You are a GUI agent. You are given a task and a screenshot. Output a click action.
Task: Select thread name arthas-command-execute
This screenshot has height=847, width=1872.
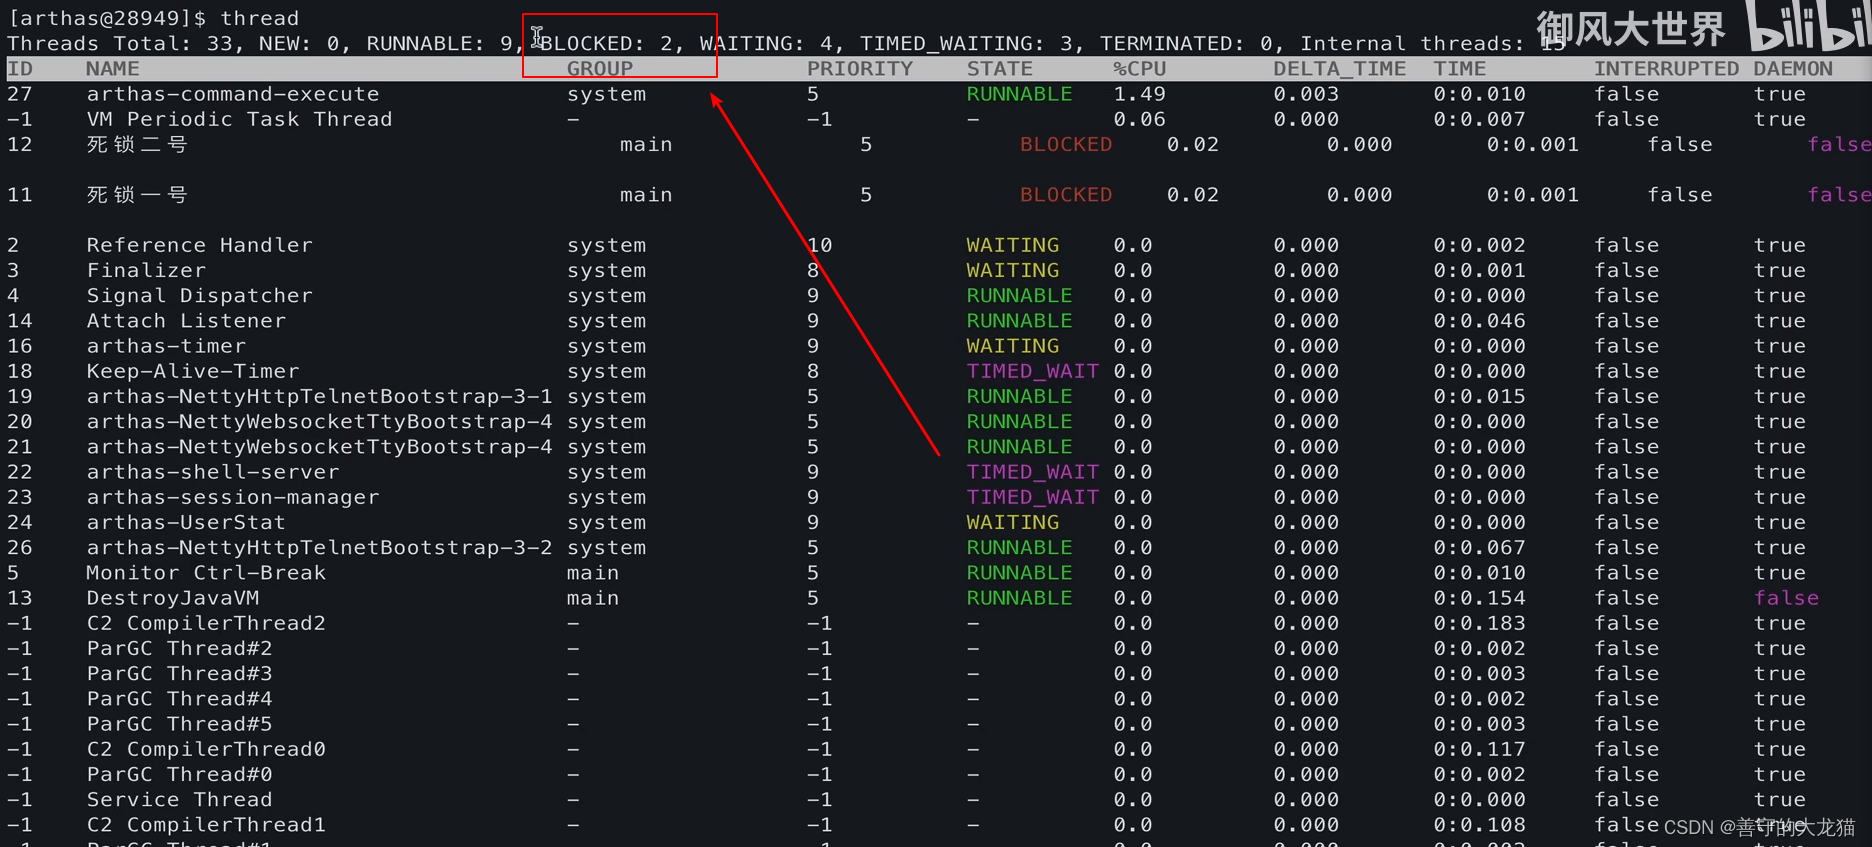tap(233, 94)
